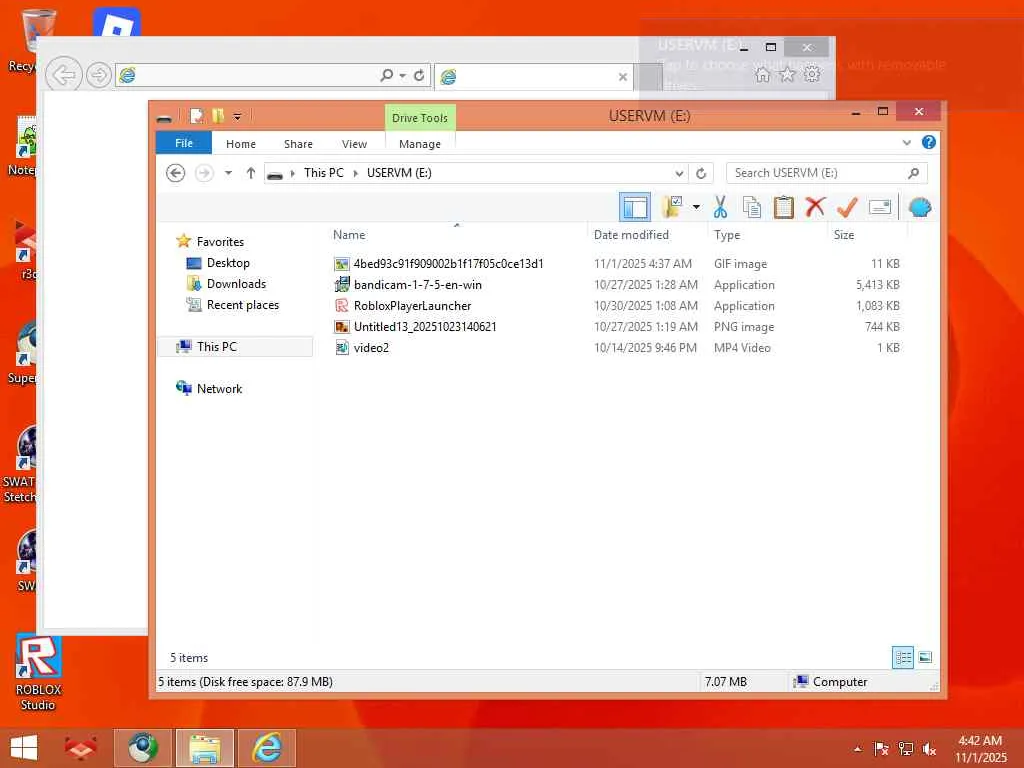
Task: Expand the chevron after This PC breadcrumb
Action: 355,173
